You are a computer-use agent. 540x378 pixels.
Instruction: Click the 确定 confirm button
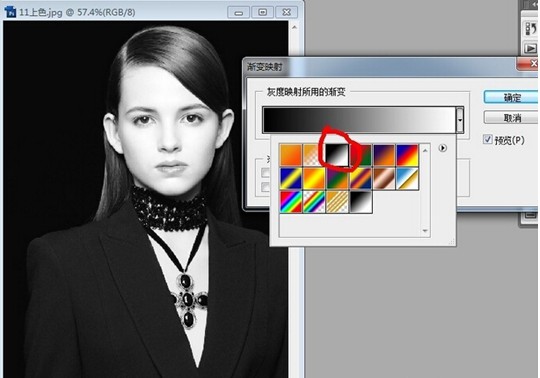point(511,97)
